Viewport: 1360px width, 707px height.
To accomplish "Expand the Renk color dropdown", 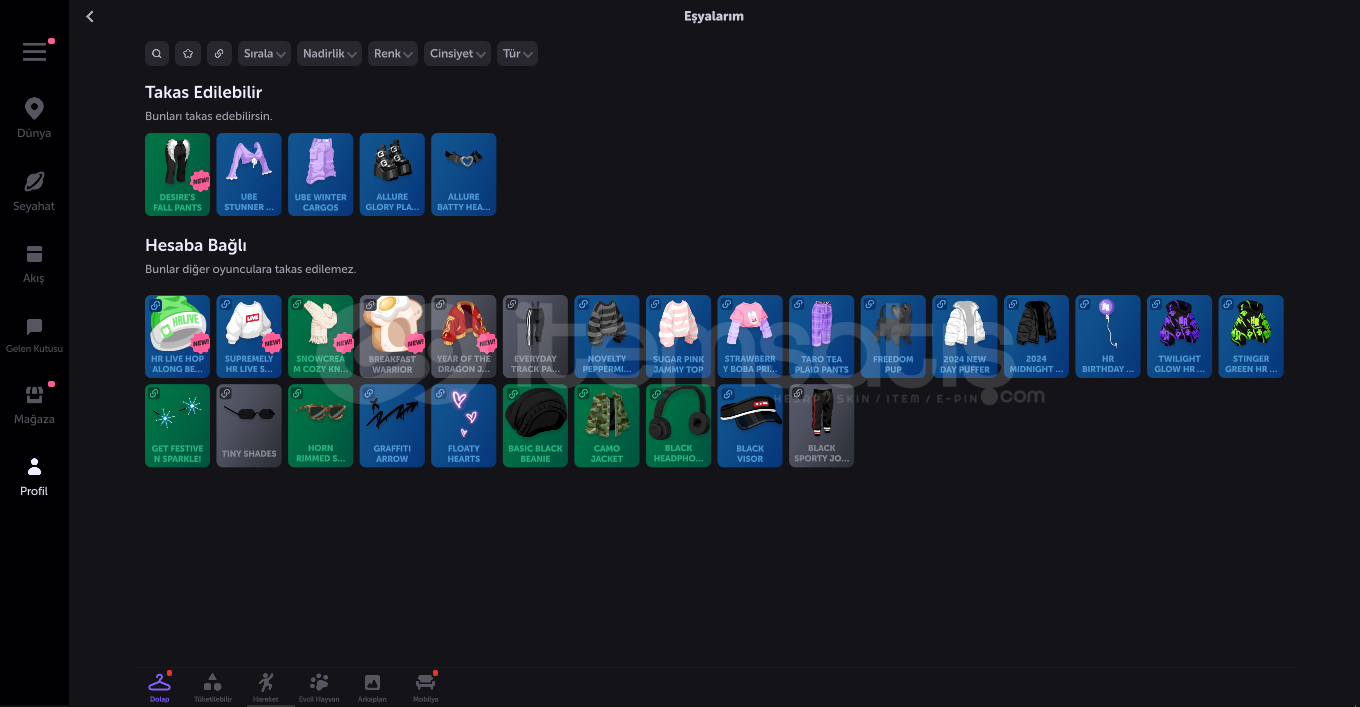I will point(393,54).
